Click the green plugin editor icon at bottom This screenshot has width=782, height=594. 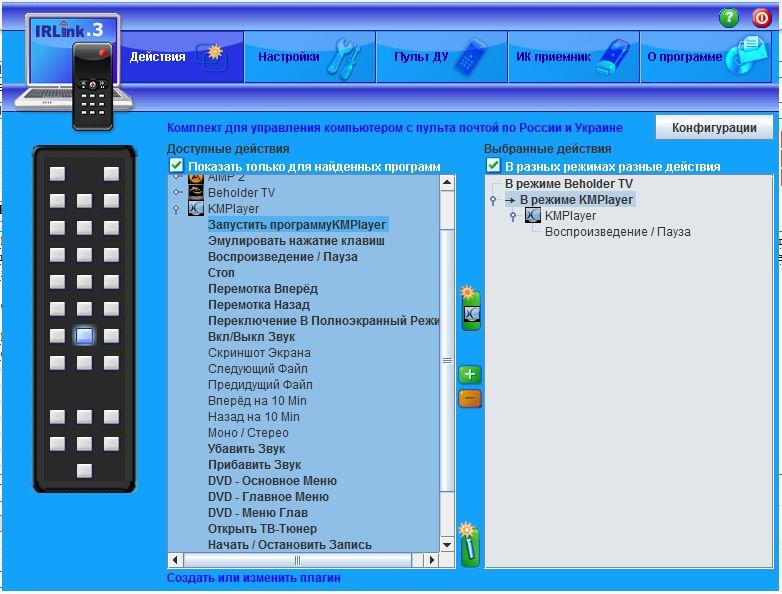[469, 545]
